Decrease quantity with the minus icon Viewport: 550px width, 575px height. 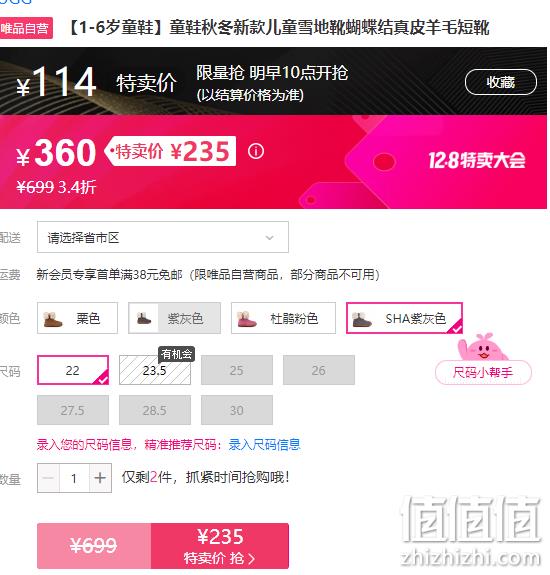(x=48, y=478)
